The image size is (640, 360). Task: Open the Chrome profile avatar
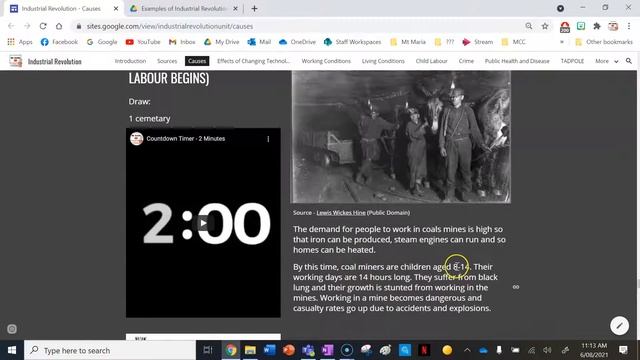[613, 26]
